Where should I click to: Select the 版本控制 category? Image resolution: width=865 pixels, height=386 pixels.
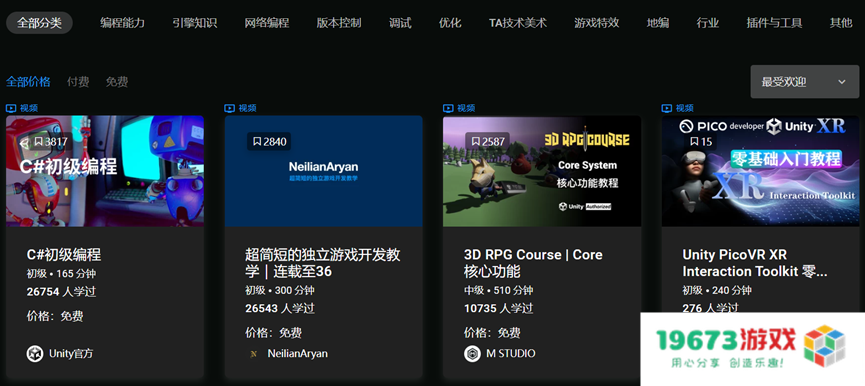click(339, 23)
